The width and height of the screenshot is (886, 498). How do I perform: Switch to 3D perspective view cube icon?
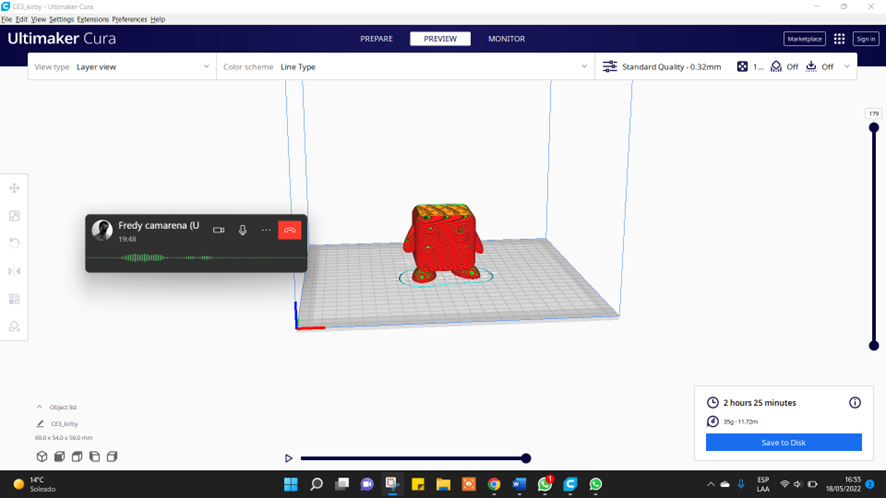[x=42, y=456]
